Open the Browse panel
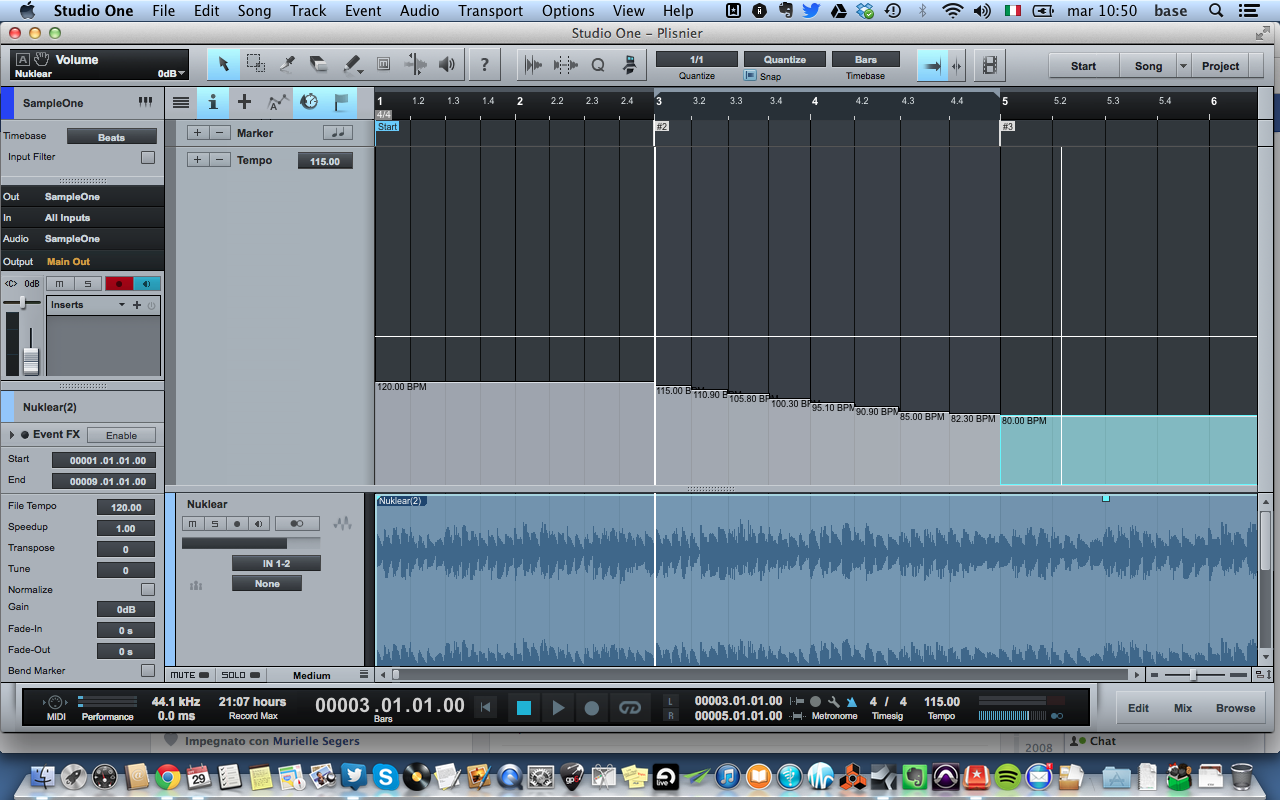This screenshot has height=800, width=1280. [x=1235, y=708]
